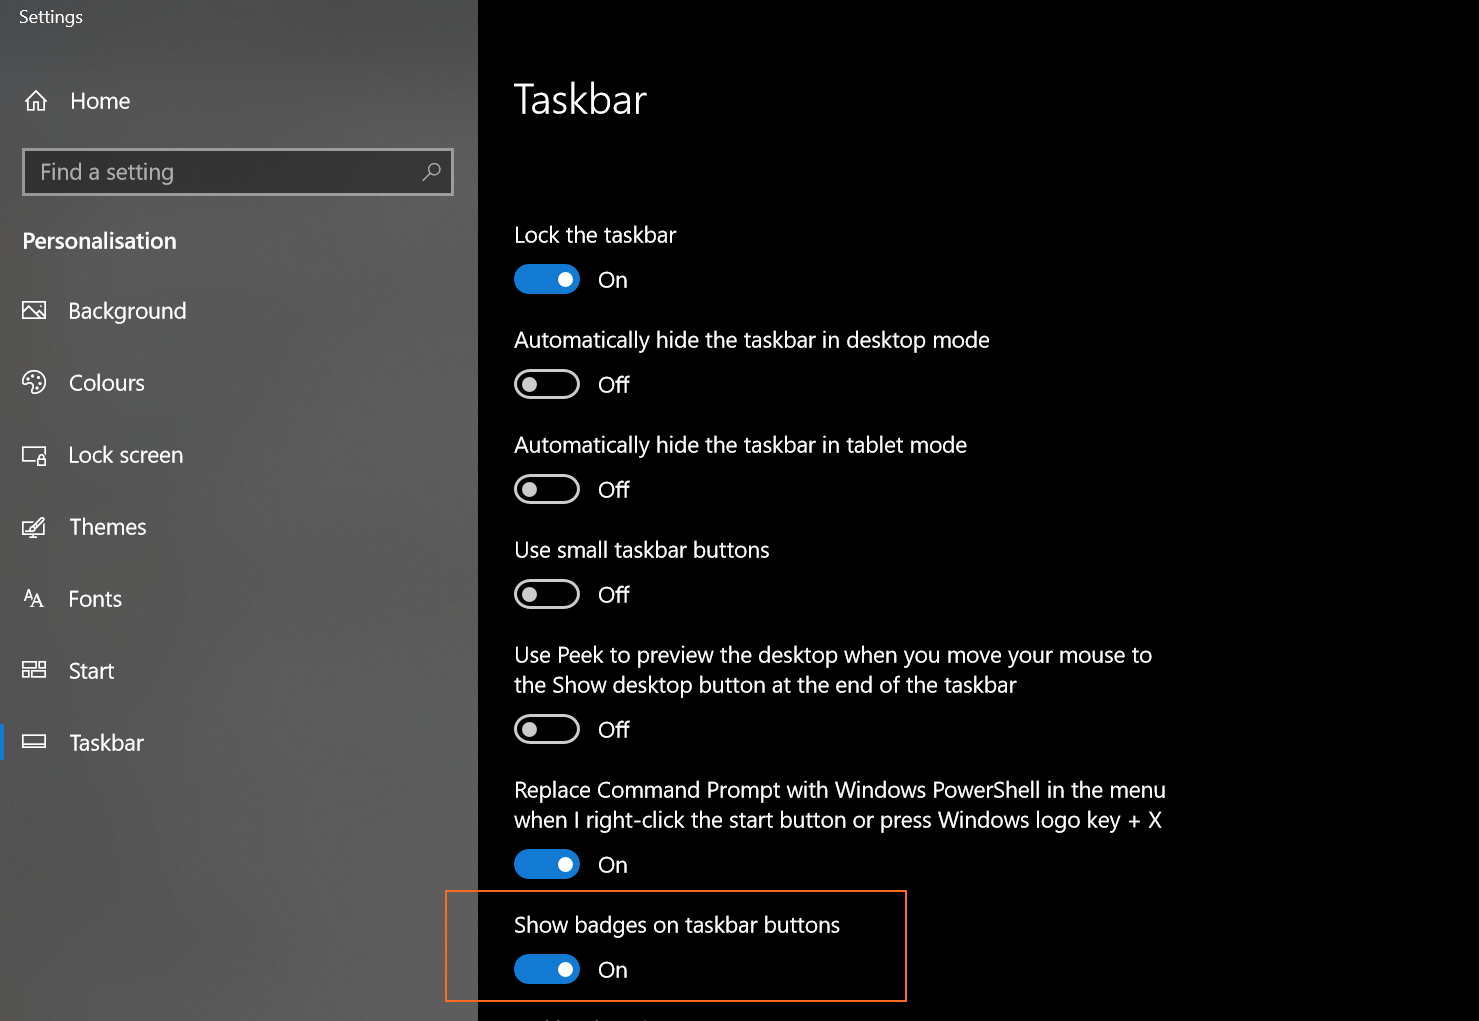
Task: Enable automatically hide taskbar in desktop mode
Action: coord(546,384)
